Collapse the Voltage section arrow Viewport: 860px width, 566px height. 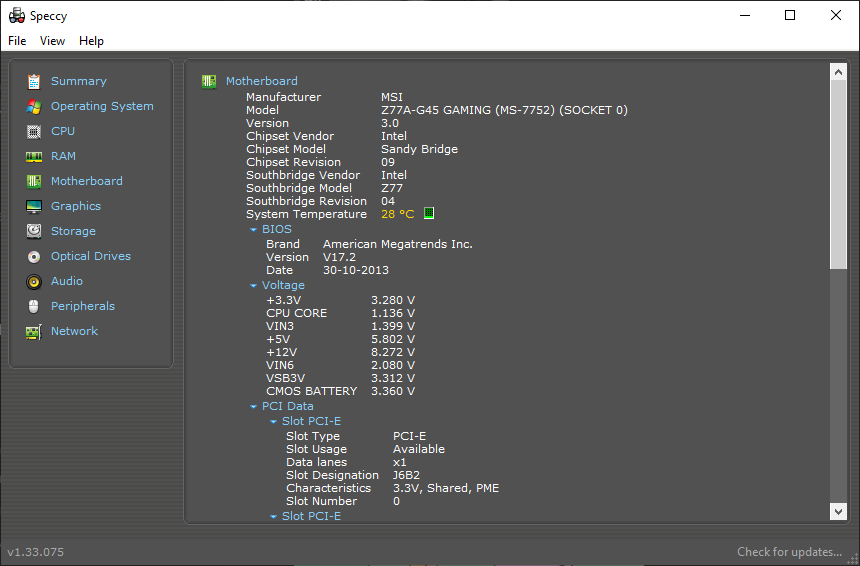253,286
